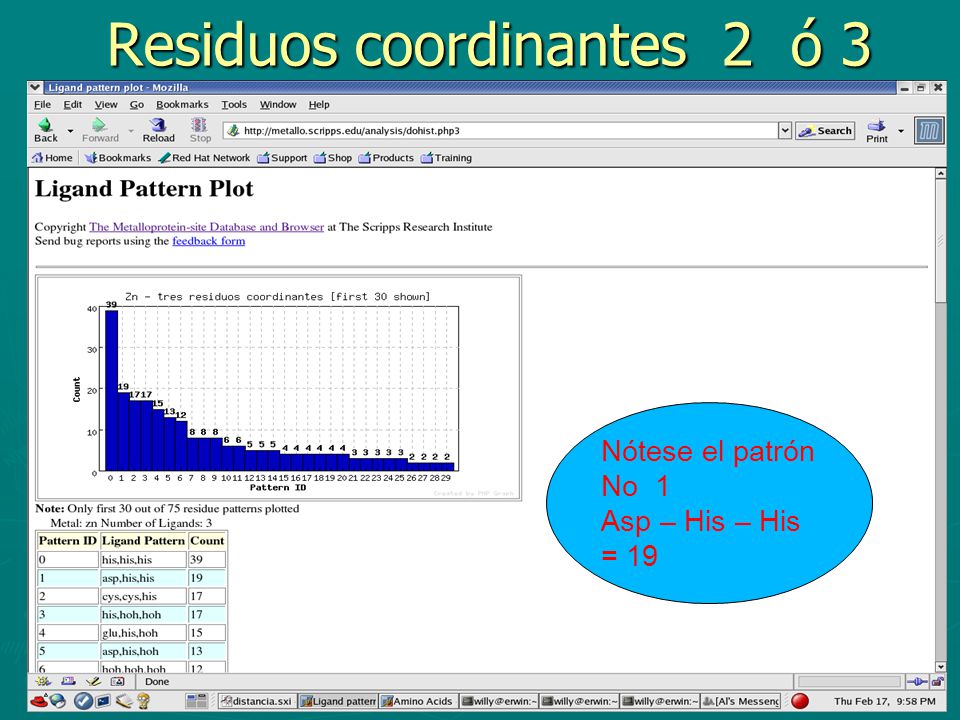Open the Bookmarks menu
Screen dimensions: 960x720
182,105
